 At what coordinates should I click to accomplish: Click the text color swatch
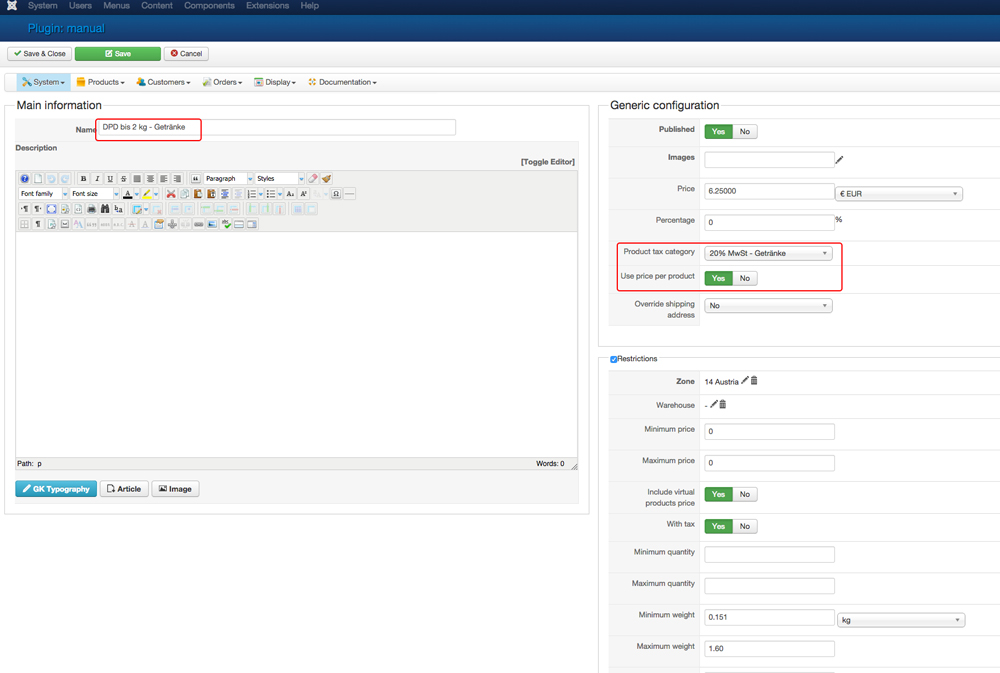[x=128, y=194]
